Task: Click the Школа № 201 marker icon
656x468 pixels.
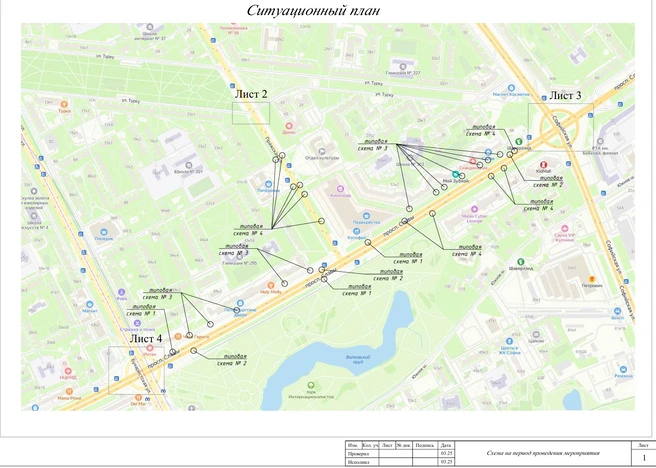Action: point(189,165)
